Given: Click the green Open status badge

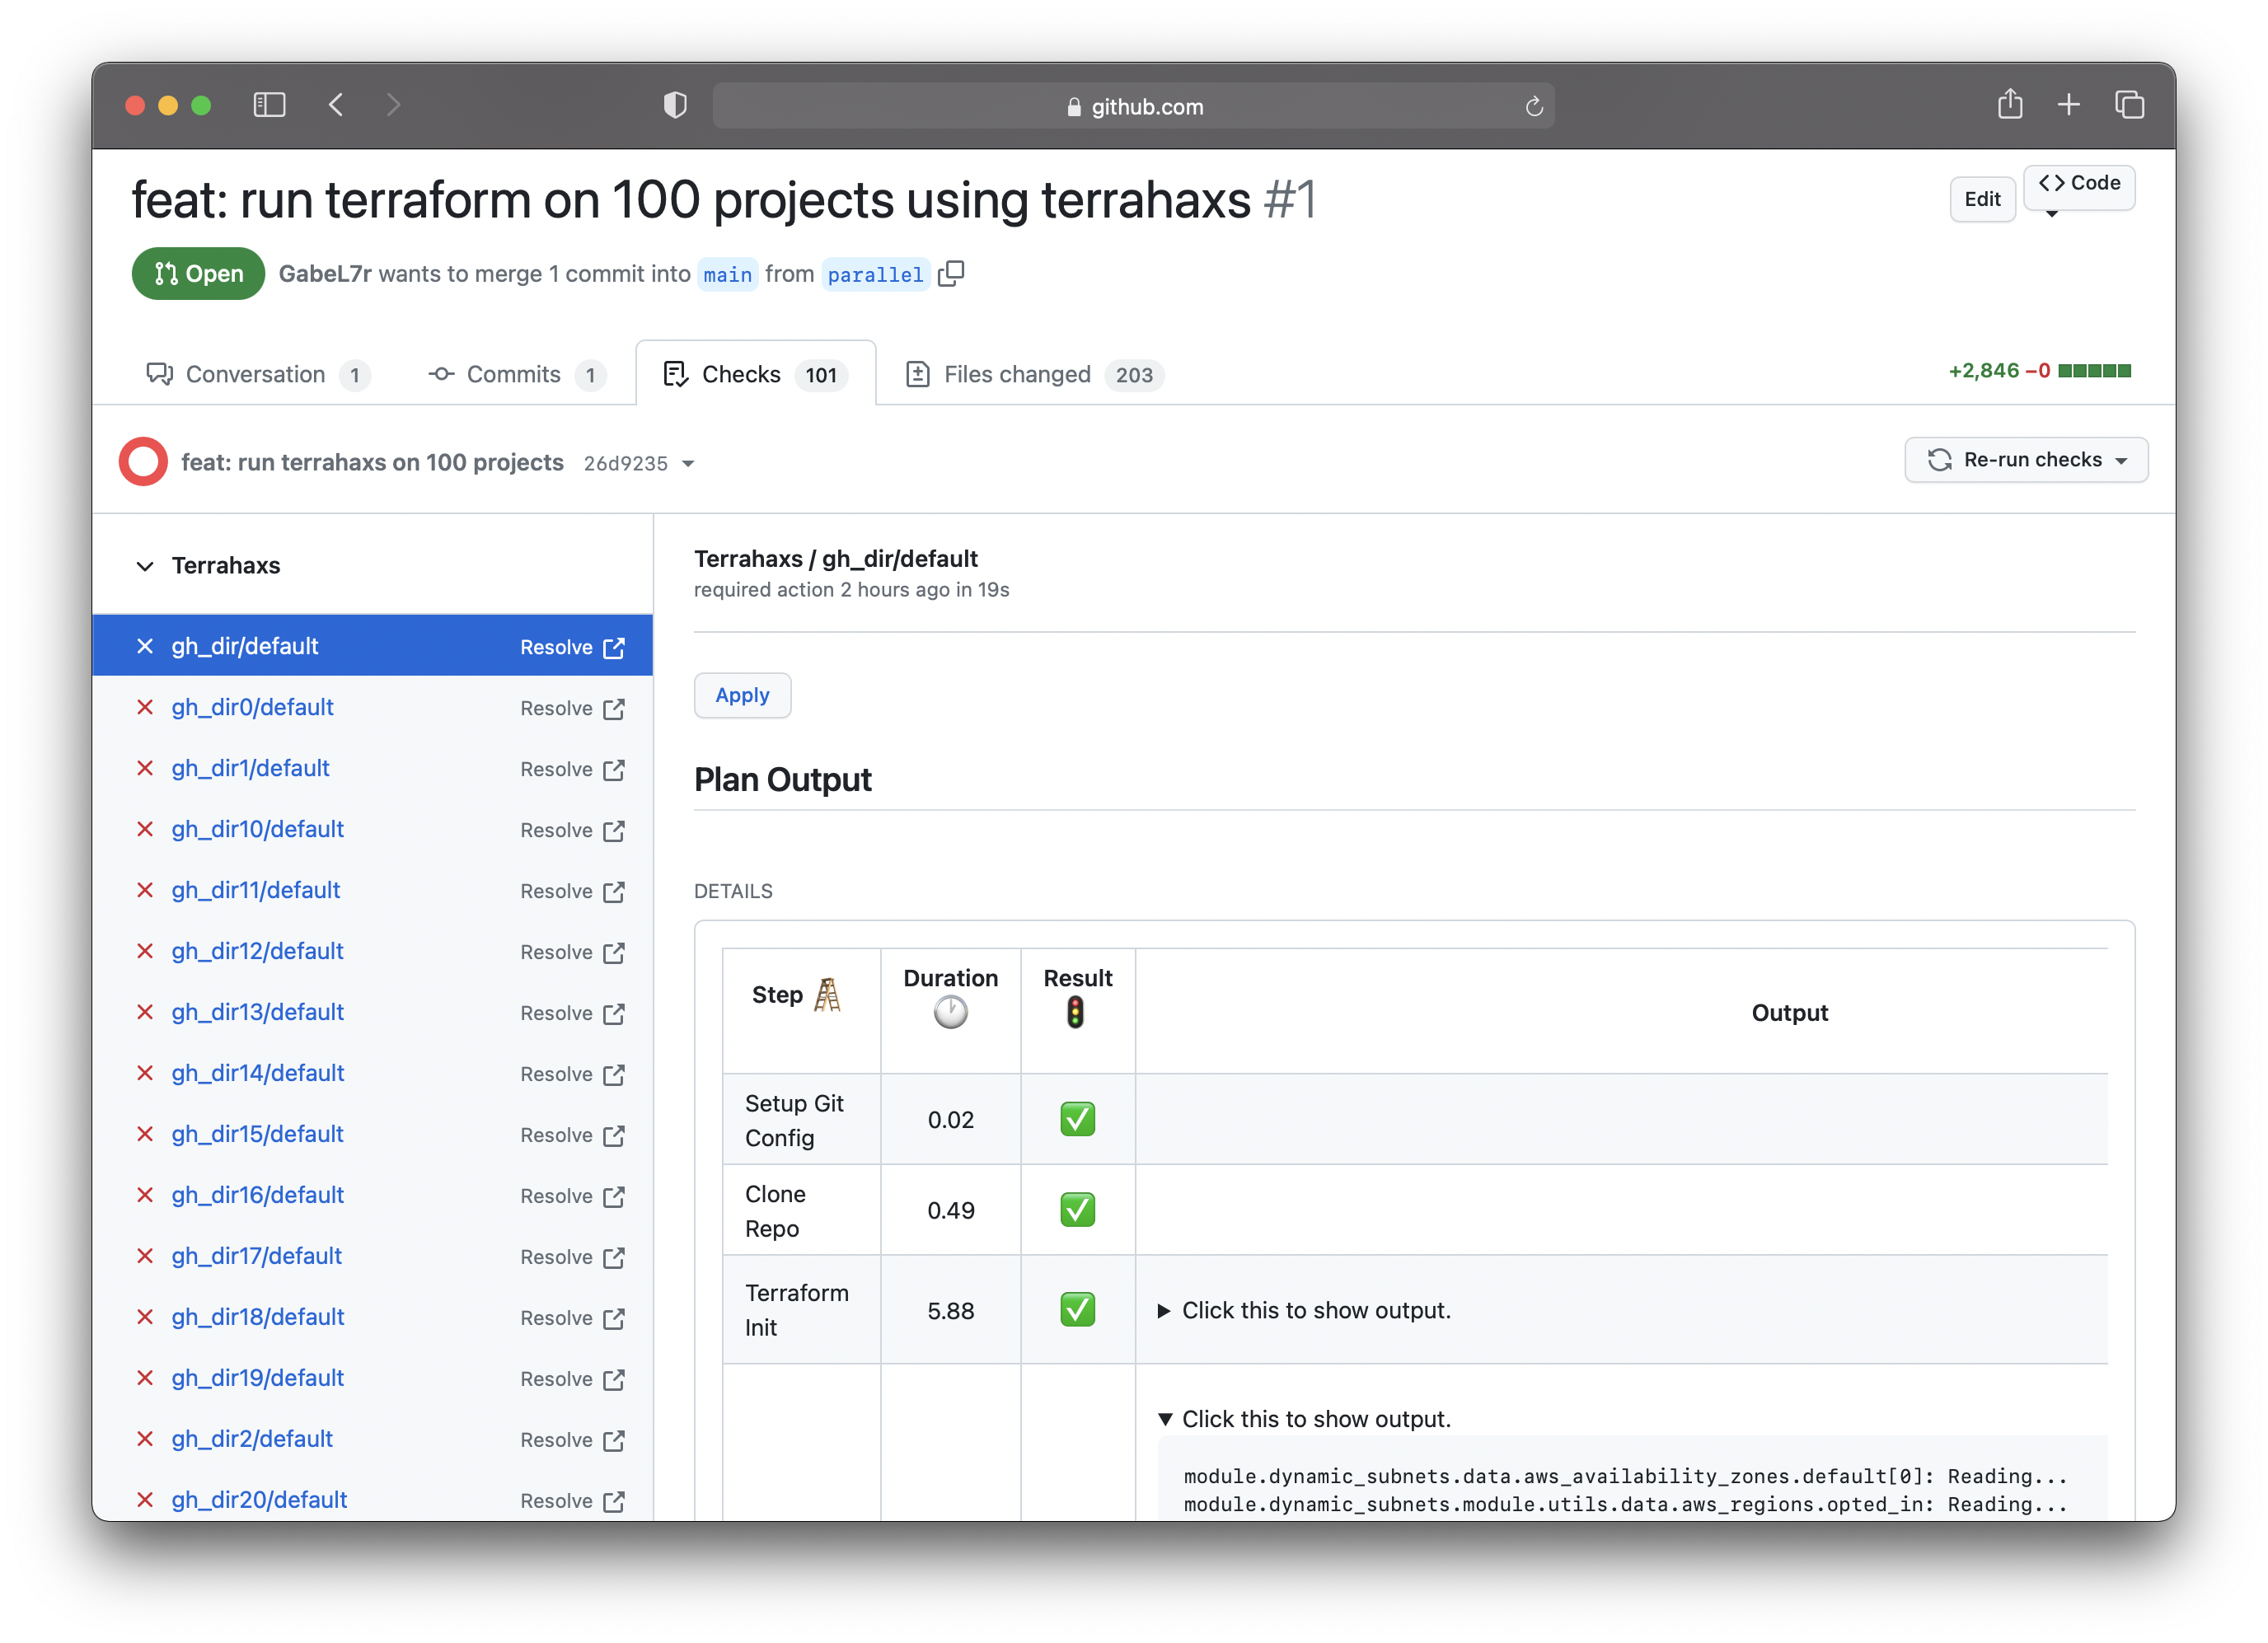Looking at the screenshot, I should pyautogui.click(x=198, y=273).
